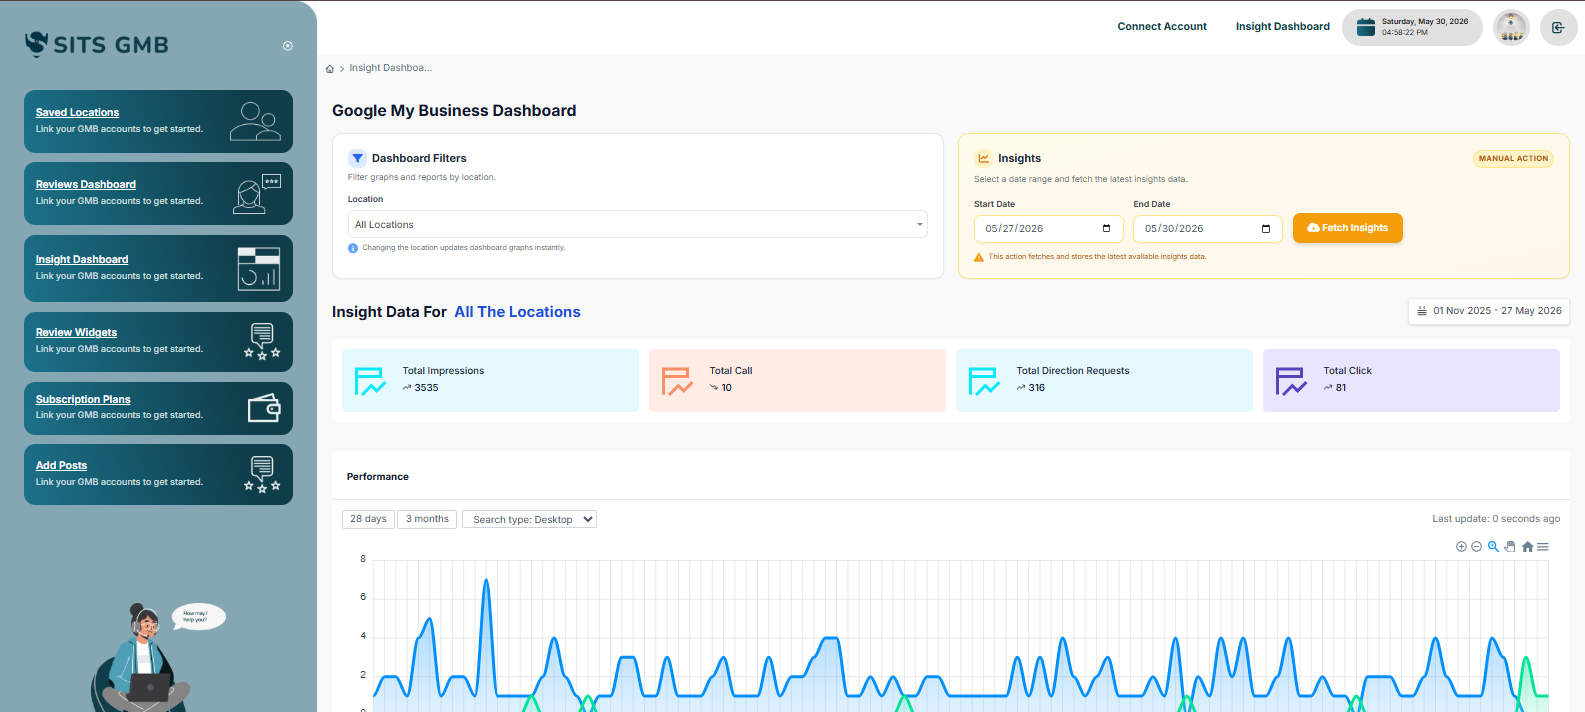Click the Review Widgets stars icon
This screenshot has width=1585, height=712.
pyautogui.click(x=262, y=341)
